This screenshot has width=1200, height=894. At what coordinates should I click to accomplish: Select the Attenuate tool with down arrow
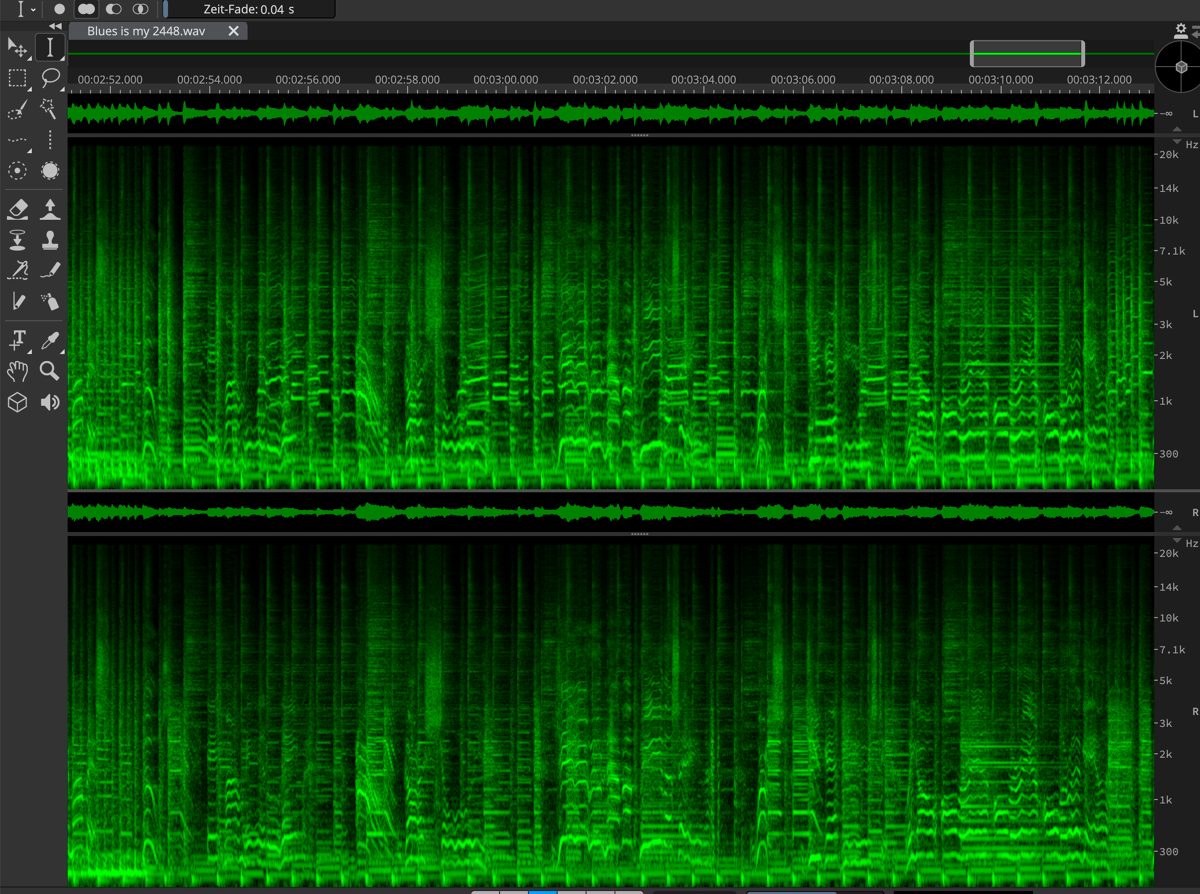17,239
